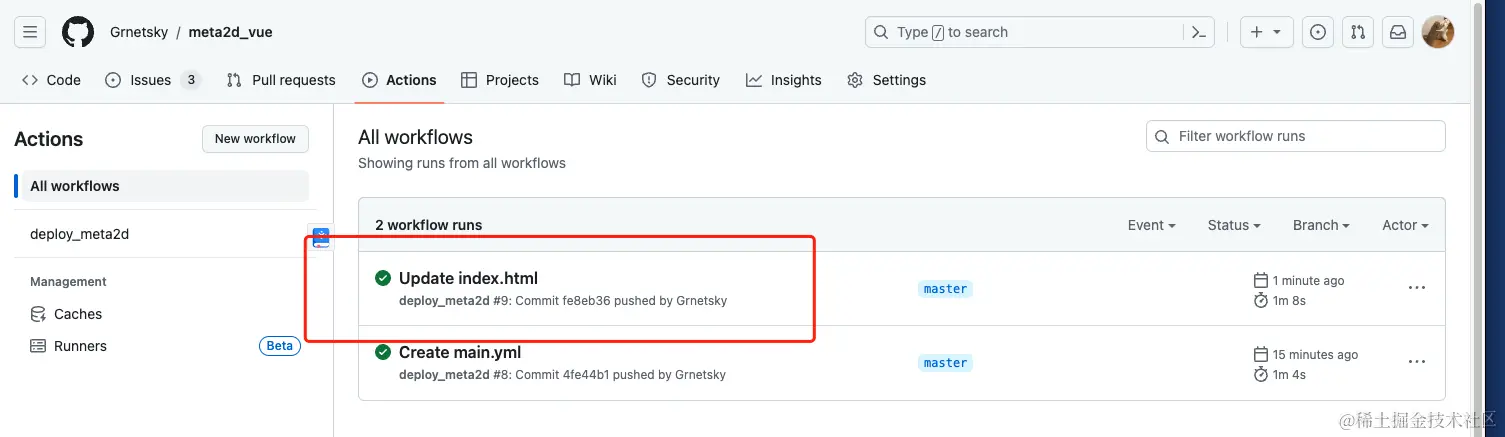Open options menu for Update index.html run
This screenshot has height=437, width=1505.
[1416, 288]
